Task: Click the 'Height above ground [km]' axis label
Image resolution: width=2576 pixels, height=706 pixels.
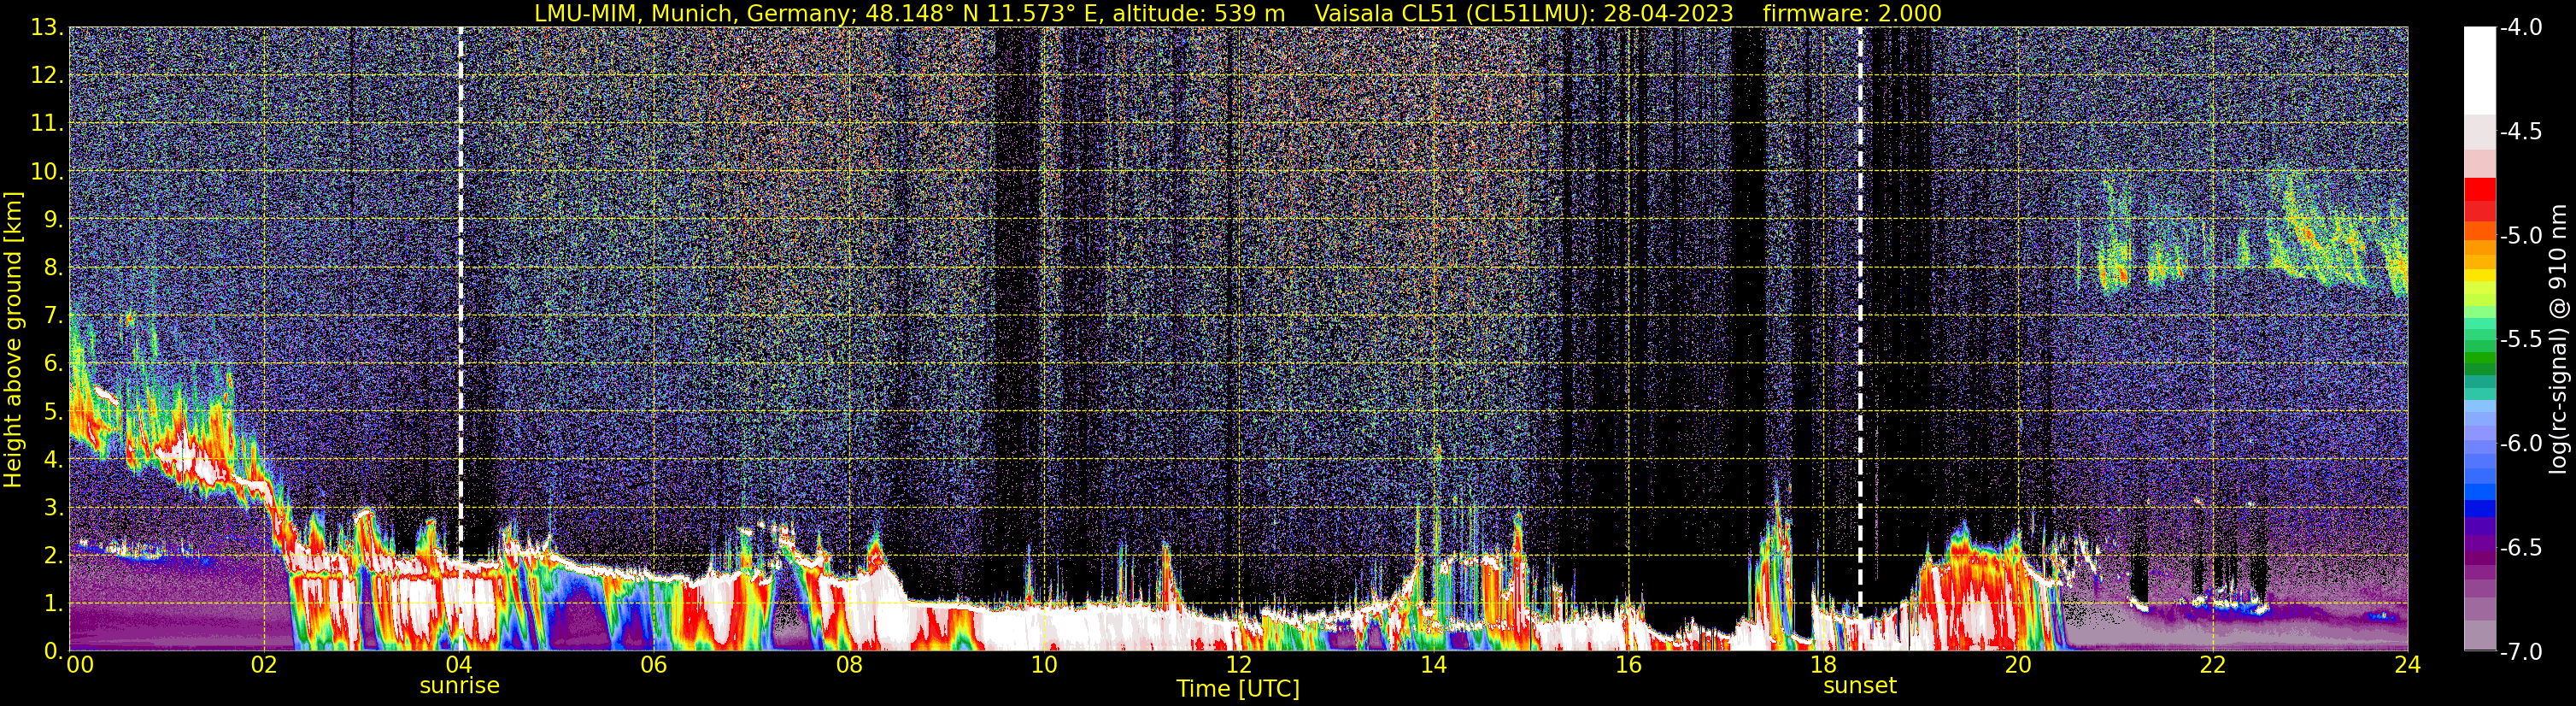Action: pos(13,339)
